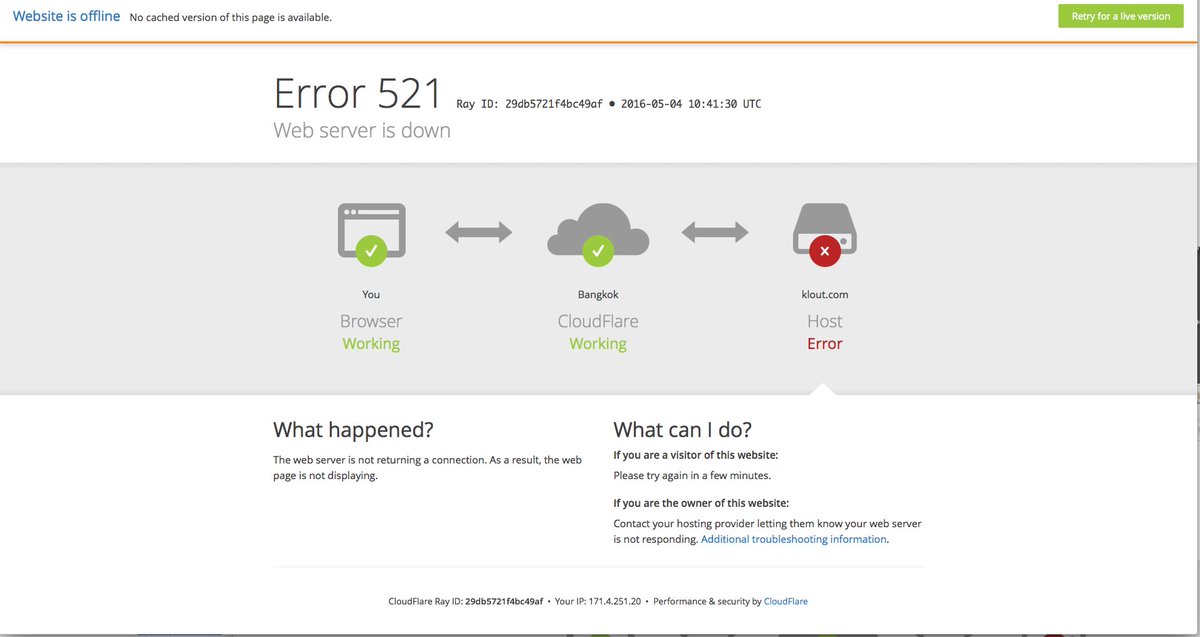This screenshot has height=637, width=1200.
Task: Click the host server drive icon
Action: point(825,228)
